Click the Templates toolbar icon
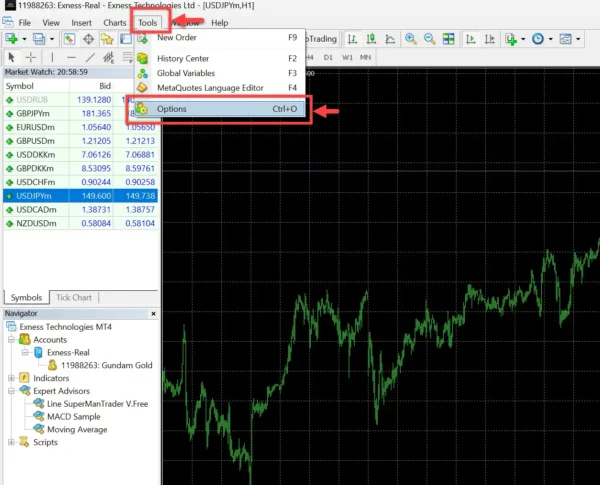This screenshot has height=485, width=600. (x=565, y=39)
